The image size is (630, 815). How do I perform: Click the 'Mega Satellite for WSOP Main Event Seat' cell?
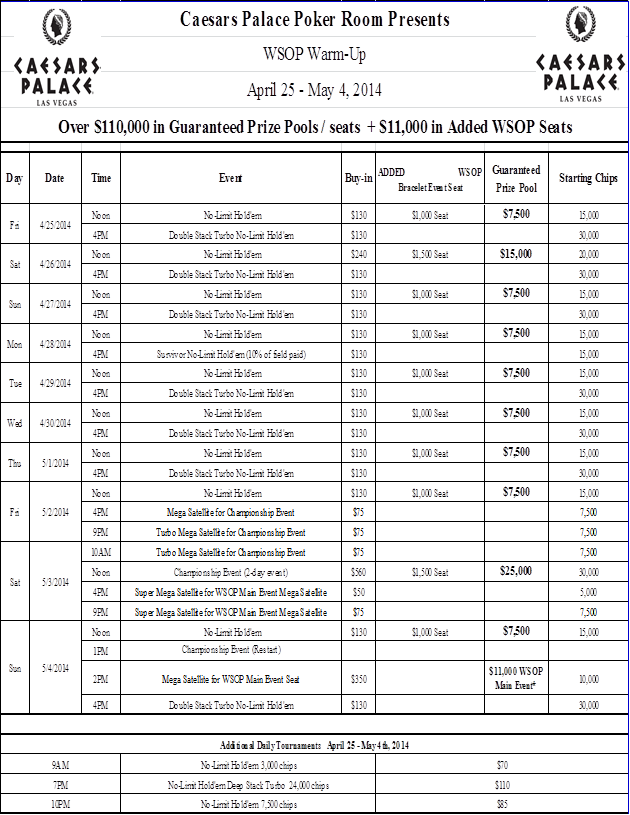(x=230, y=679)
